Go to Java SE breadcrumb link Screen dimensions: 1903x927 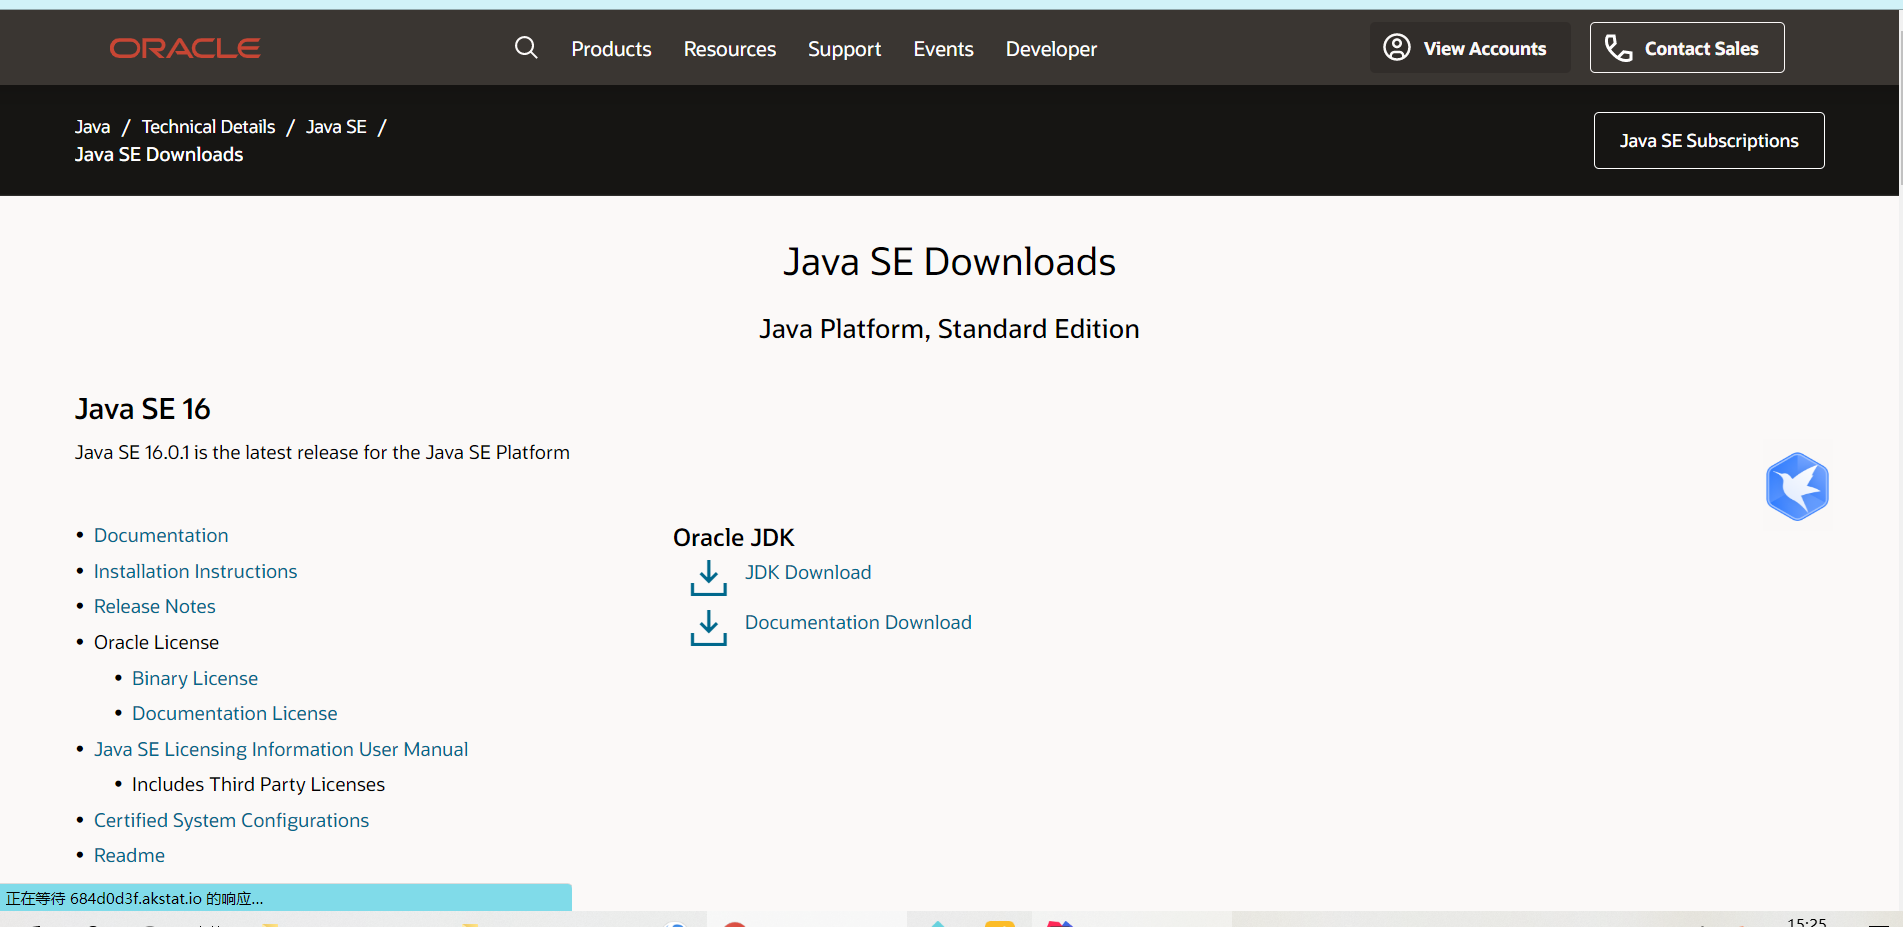(x=336, y=127)
